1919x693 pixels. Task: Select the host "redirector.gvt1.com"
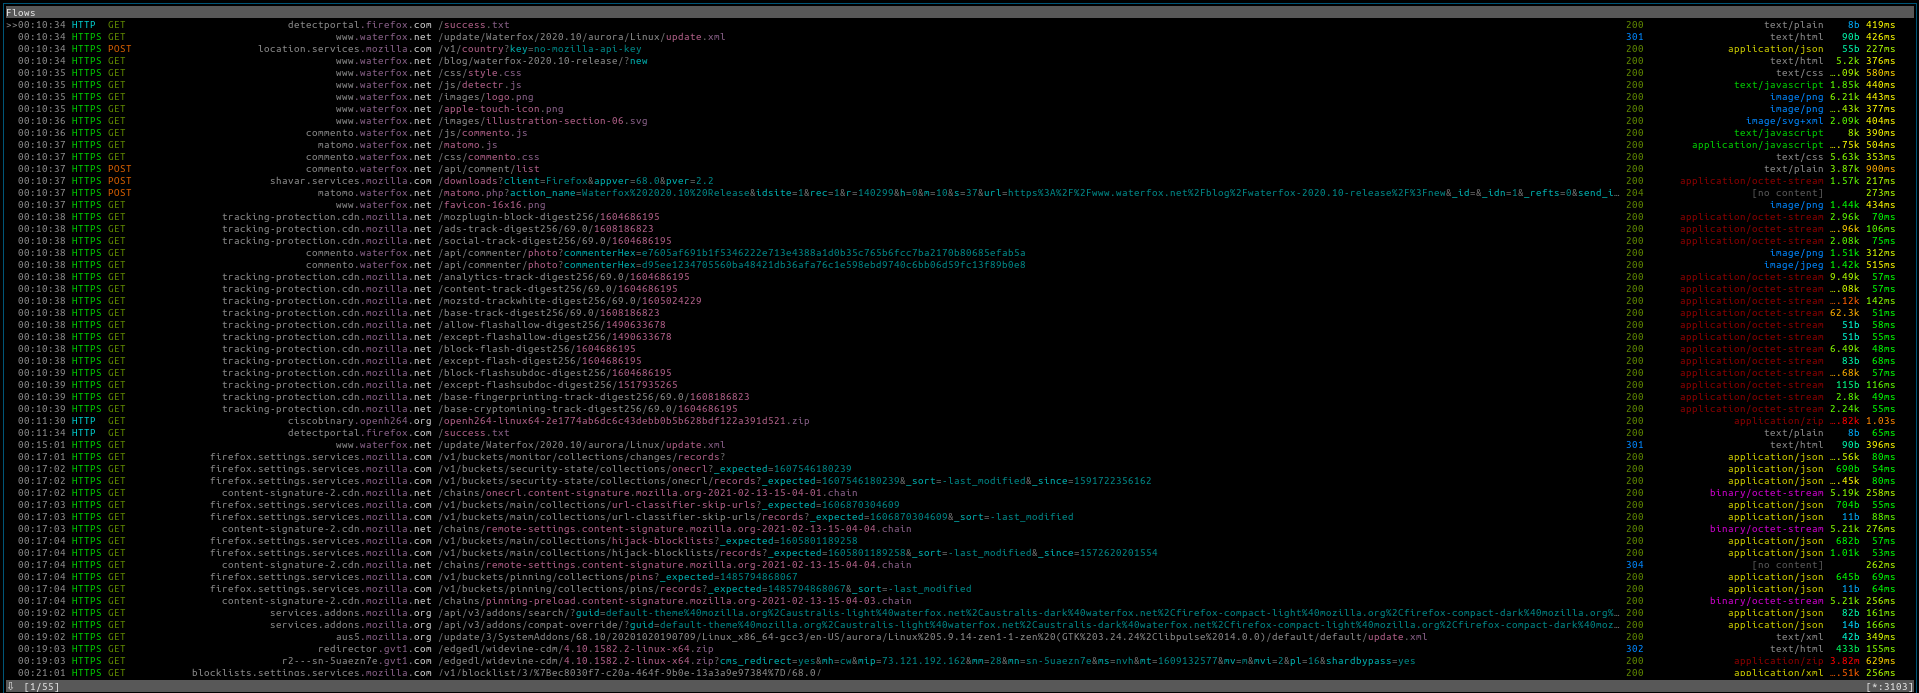[375, 649]
